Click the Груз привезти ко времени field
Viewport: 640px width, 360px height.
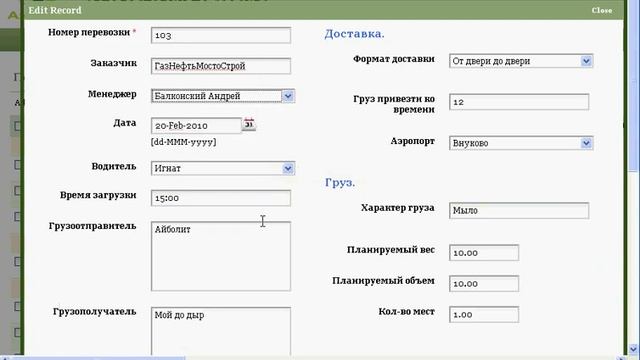click(519, 102)
